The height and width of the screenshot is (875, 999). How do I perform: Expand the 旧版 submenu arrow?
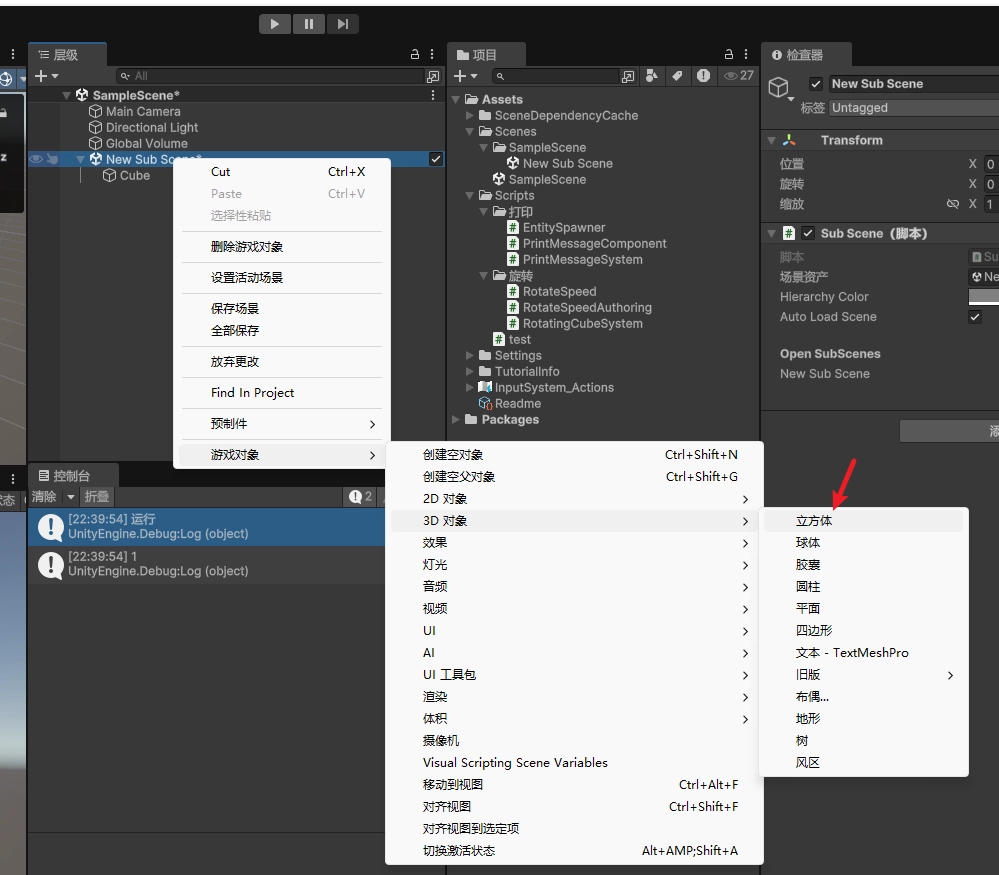(x=950, y=675)
